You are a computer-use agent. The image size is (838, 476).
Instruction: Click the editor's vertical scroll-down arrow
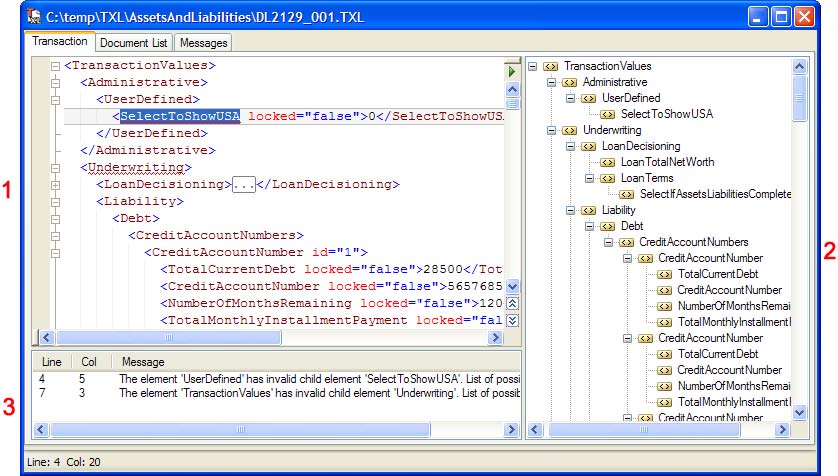coord(512,286)
